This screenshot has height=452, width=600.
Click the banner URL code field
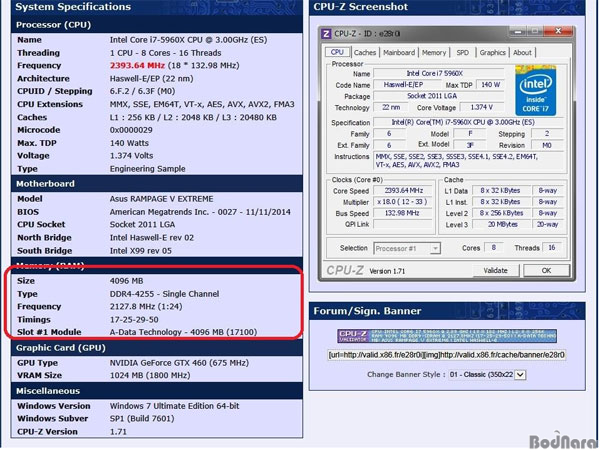pos(446,355)
